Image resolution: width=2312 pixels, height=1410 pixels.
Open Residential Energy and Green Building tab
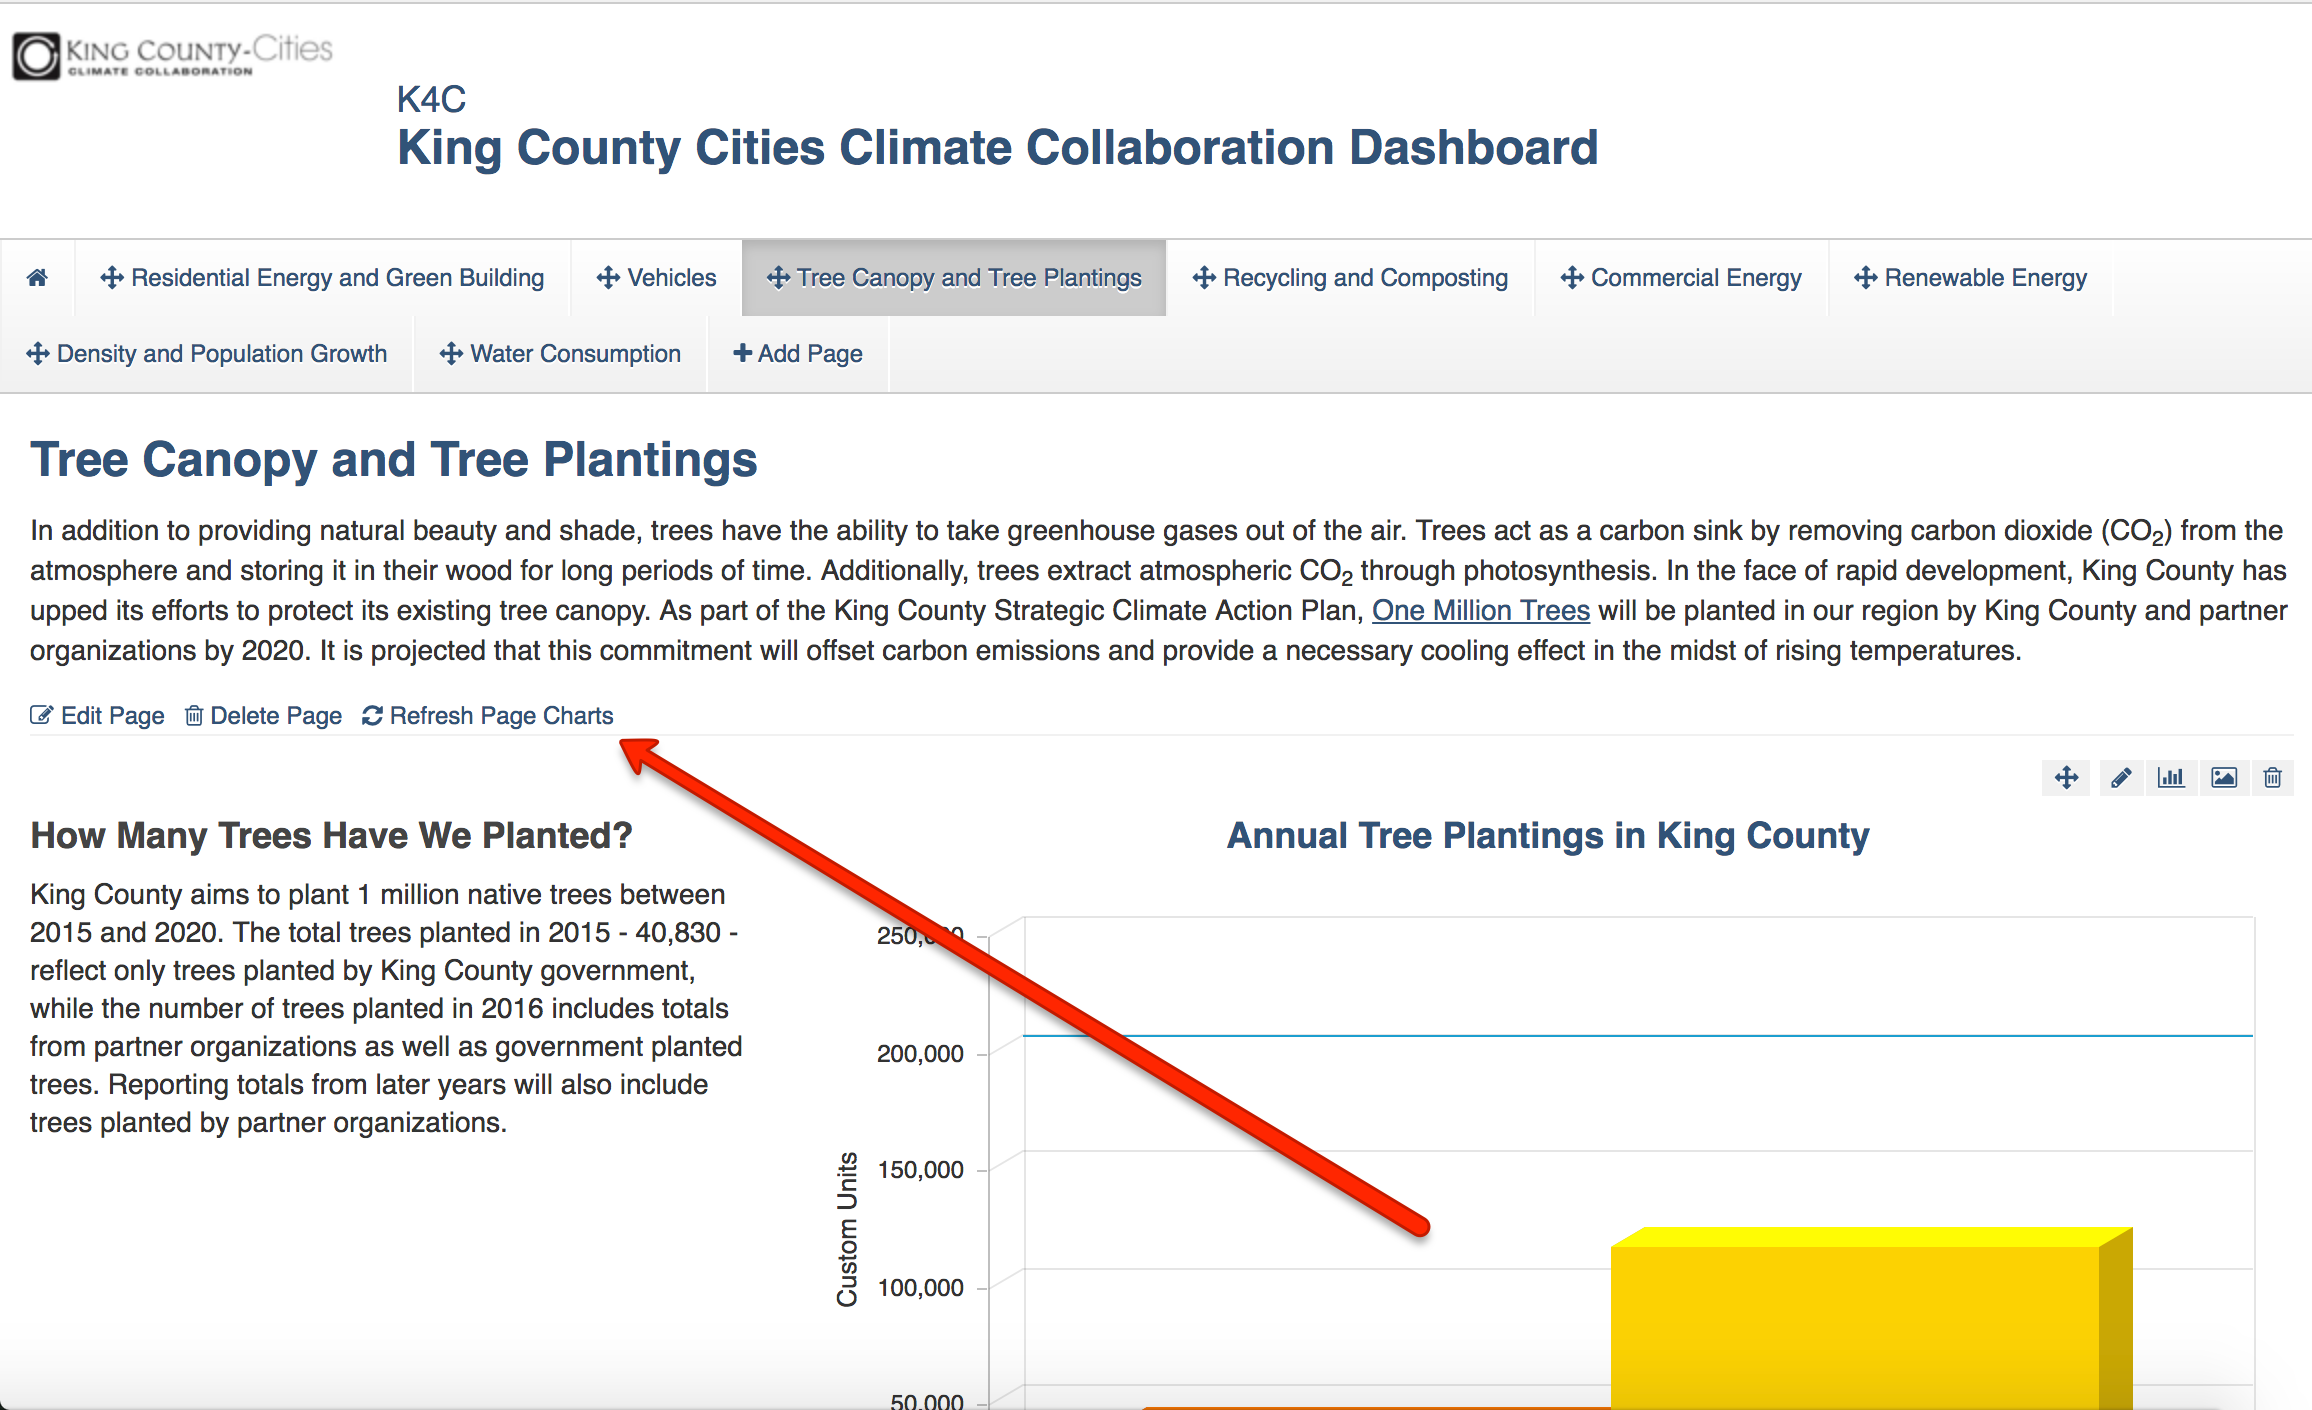click(x=322, y=278)
